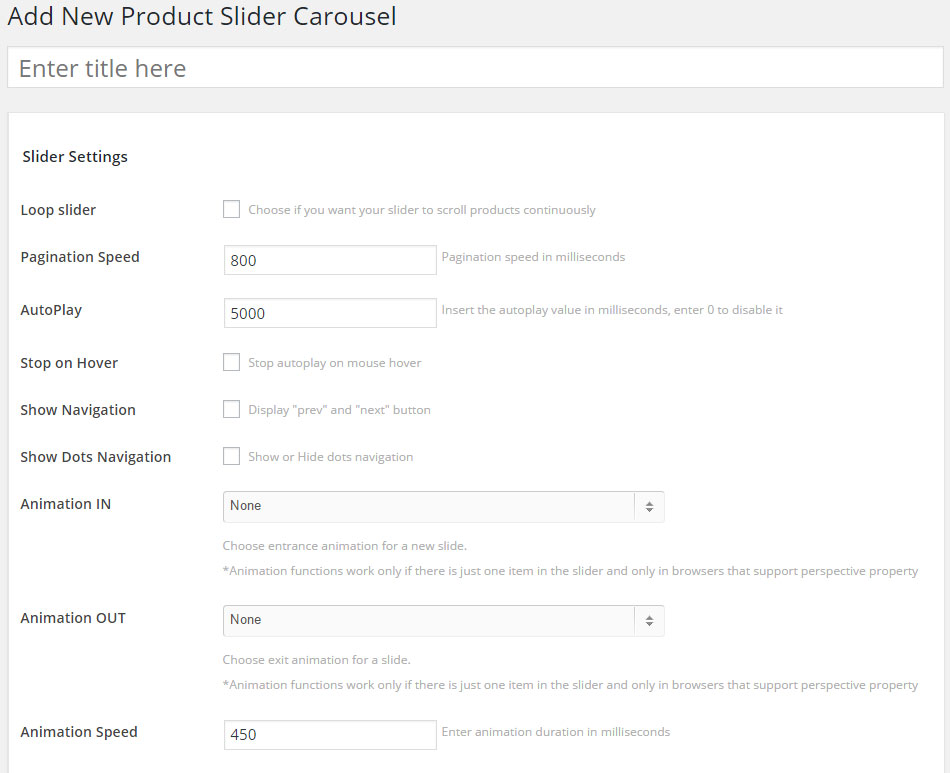The image size is (950, 773).
Task: Click the Show Dots Navigation label
Action: pos(96,457)
